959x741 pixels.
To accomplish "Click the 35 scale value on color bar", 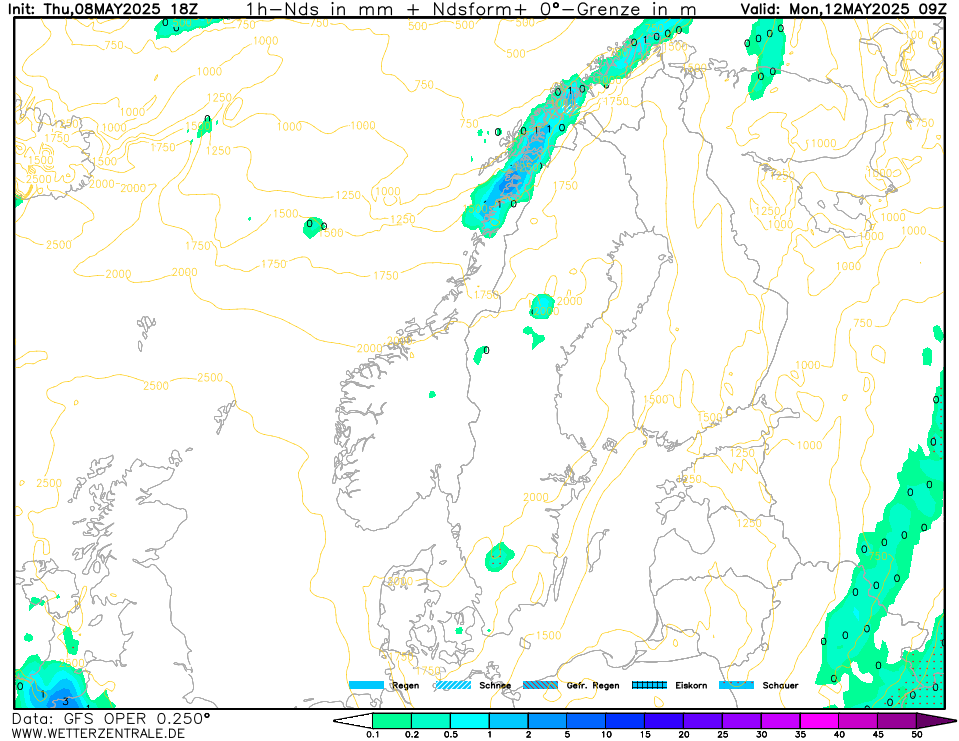I will (800, 734).
